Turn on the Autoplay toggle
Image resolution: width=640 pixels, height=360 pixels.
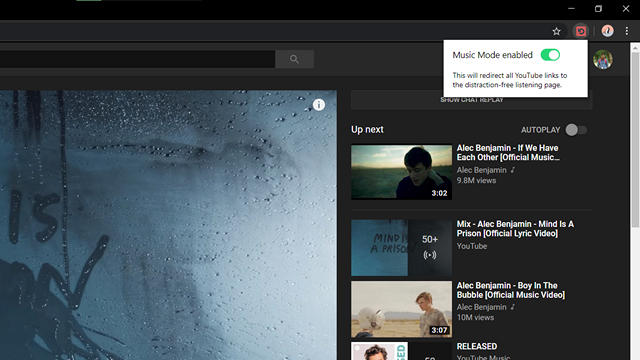(576, 130)
